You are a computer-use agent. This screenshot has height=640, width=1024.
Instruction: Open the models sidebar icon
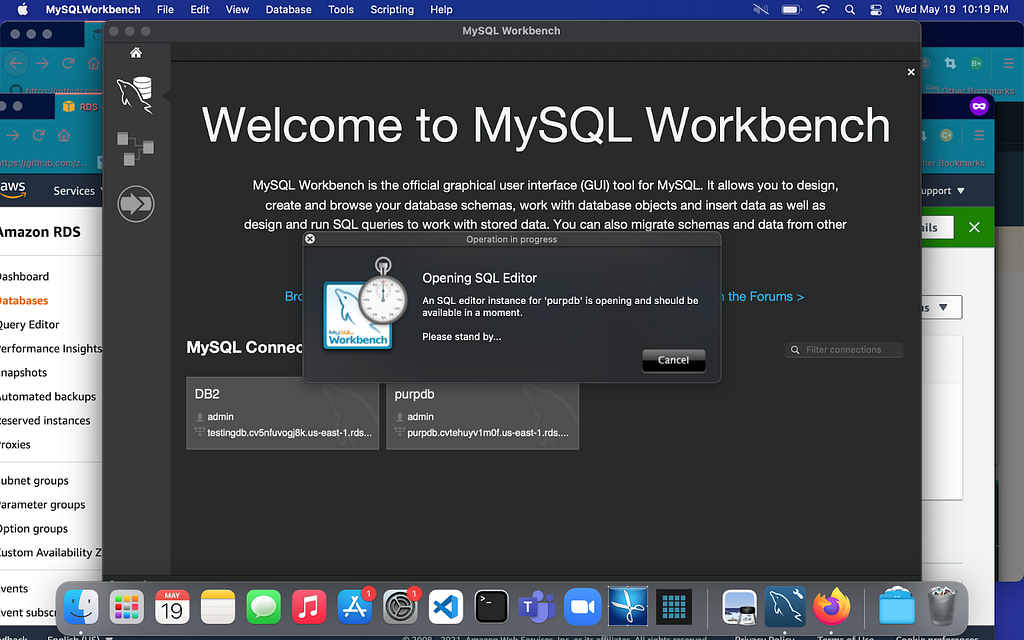click(x=135, y=149)
